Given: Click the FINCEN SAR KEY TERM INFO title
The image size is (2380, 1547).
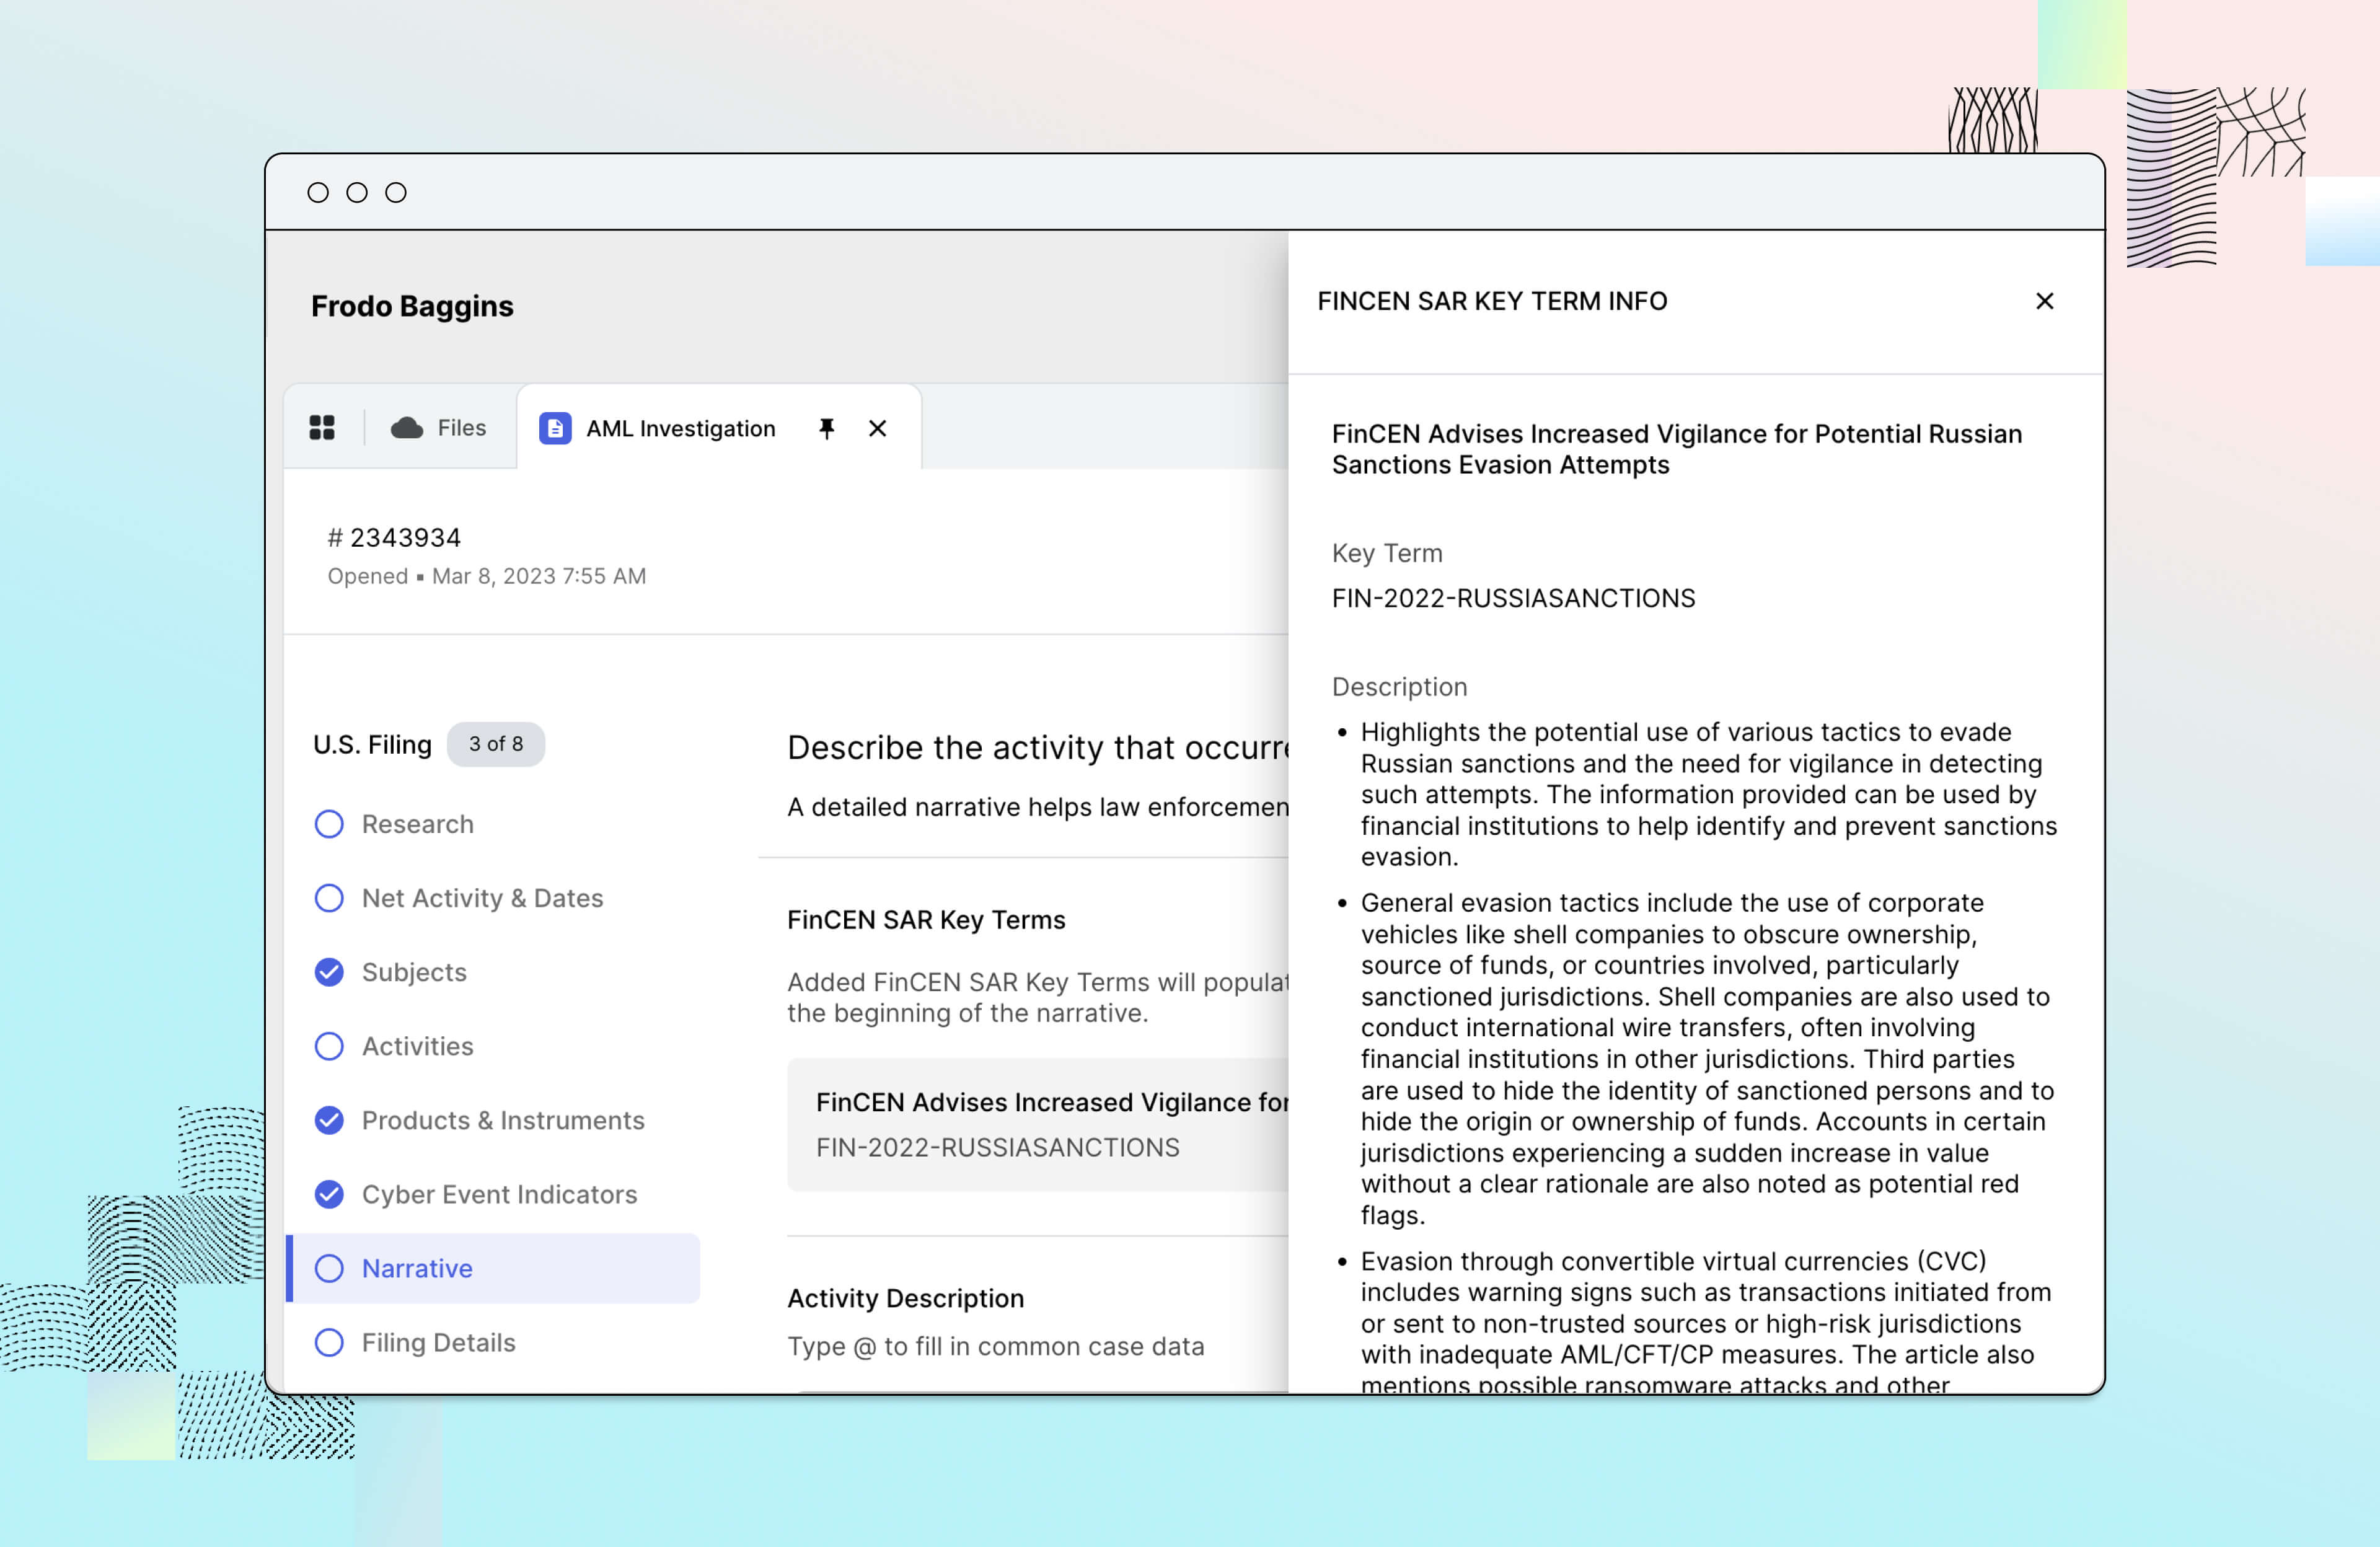Looking at the screenshot, I should pos(1492,301).
